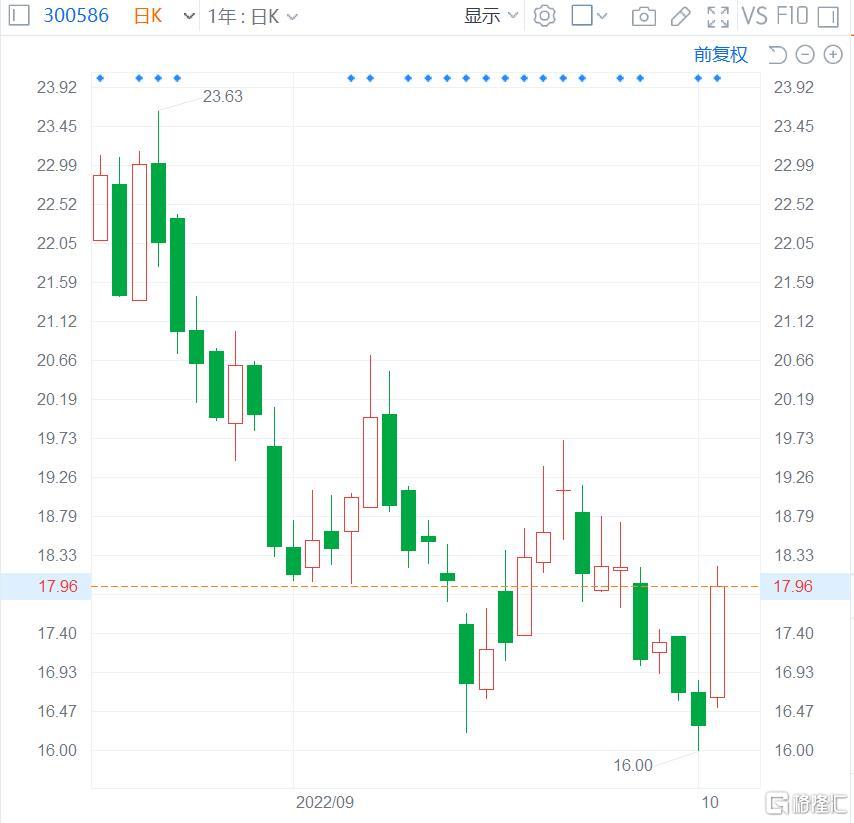Open chart settings gear icon
This screenshot has height=823, width=854.
point(545,16)
